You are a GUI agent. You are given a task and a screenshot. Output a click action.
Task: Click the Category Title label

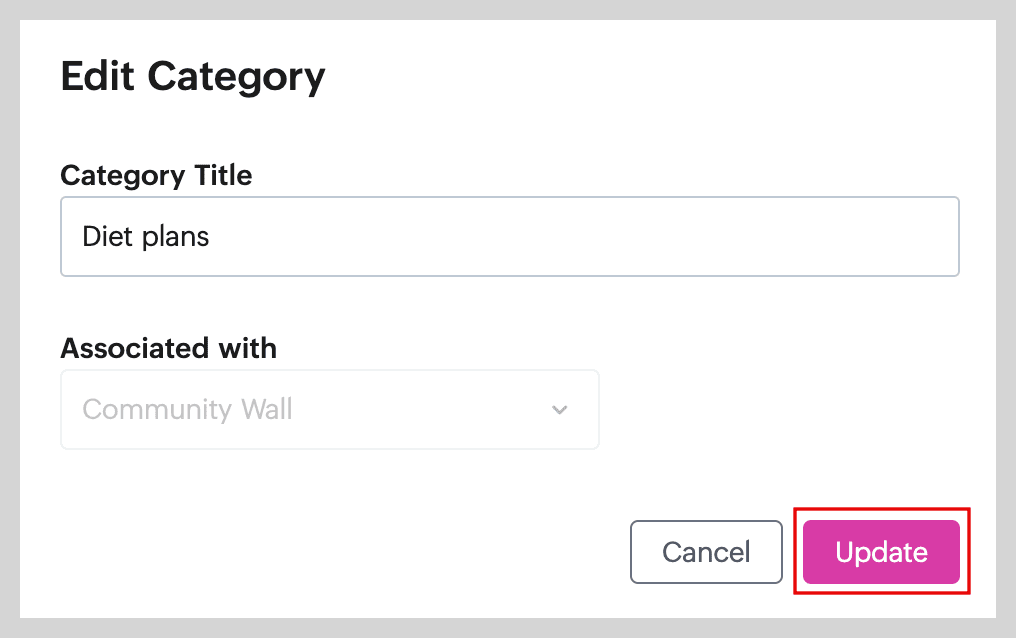coord(156,175)
